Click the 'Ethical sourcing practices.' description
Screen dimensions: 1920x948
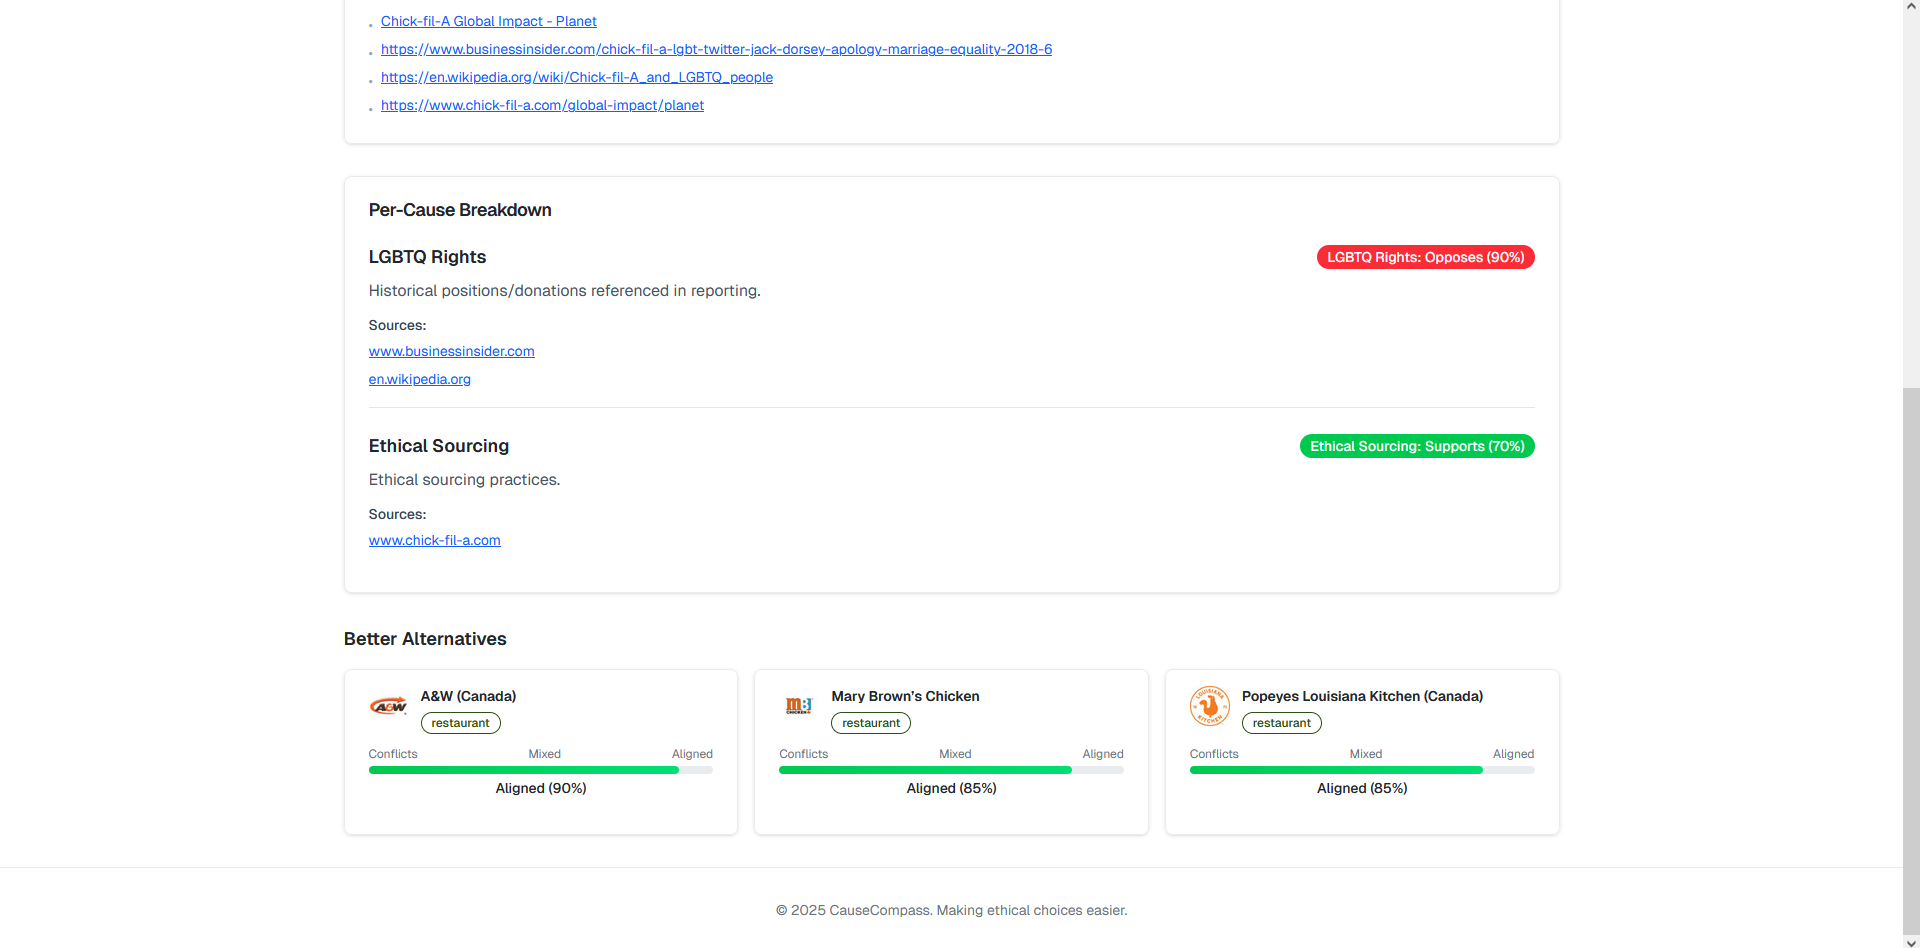464,480
